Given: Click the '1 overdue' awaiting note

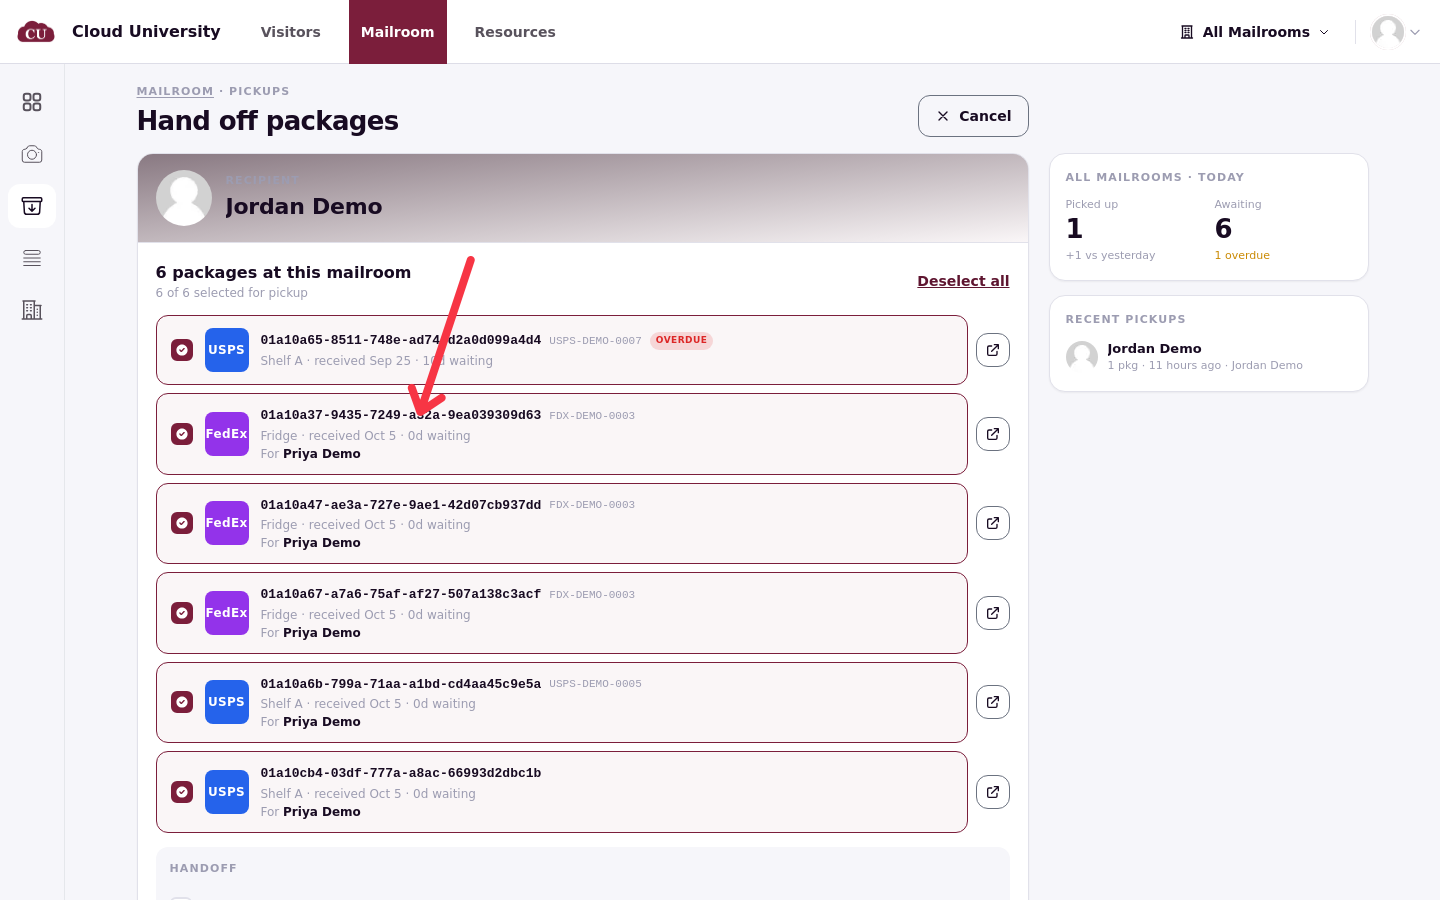Looking at the screenshot, I should click(x=1242, y=255).
